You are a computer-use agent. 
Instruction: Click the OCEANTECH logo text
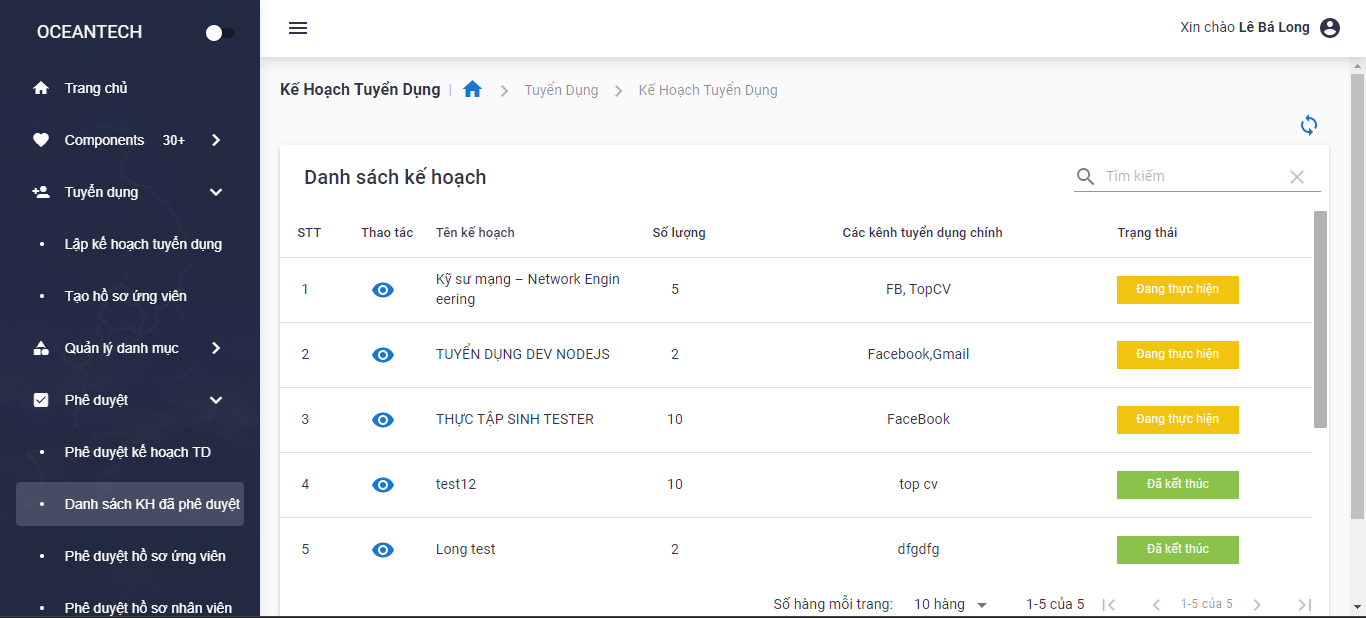tap(89, 32)
